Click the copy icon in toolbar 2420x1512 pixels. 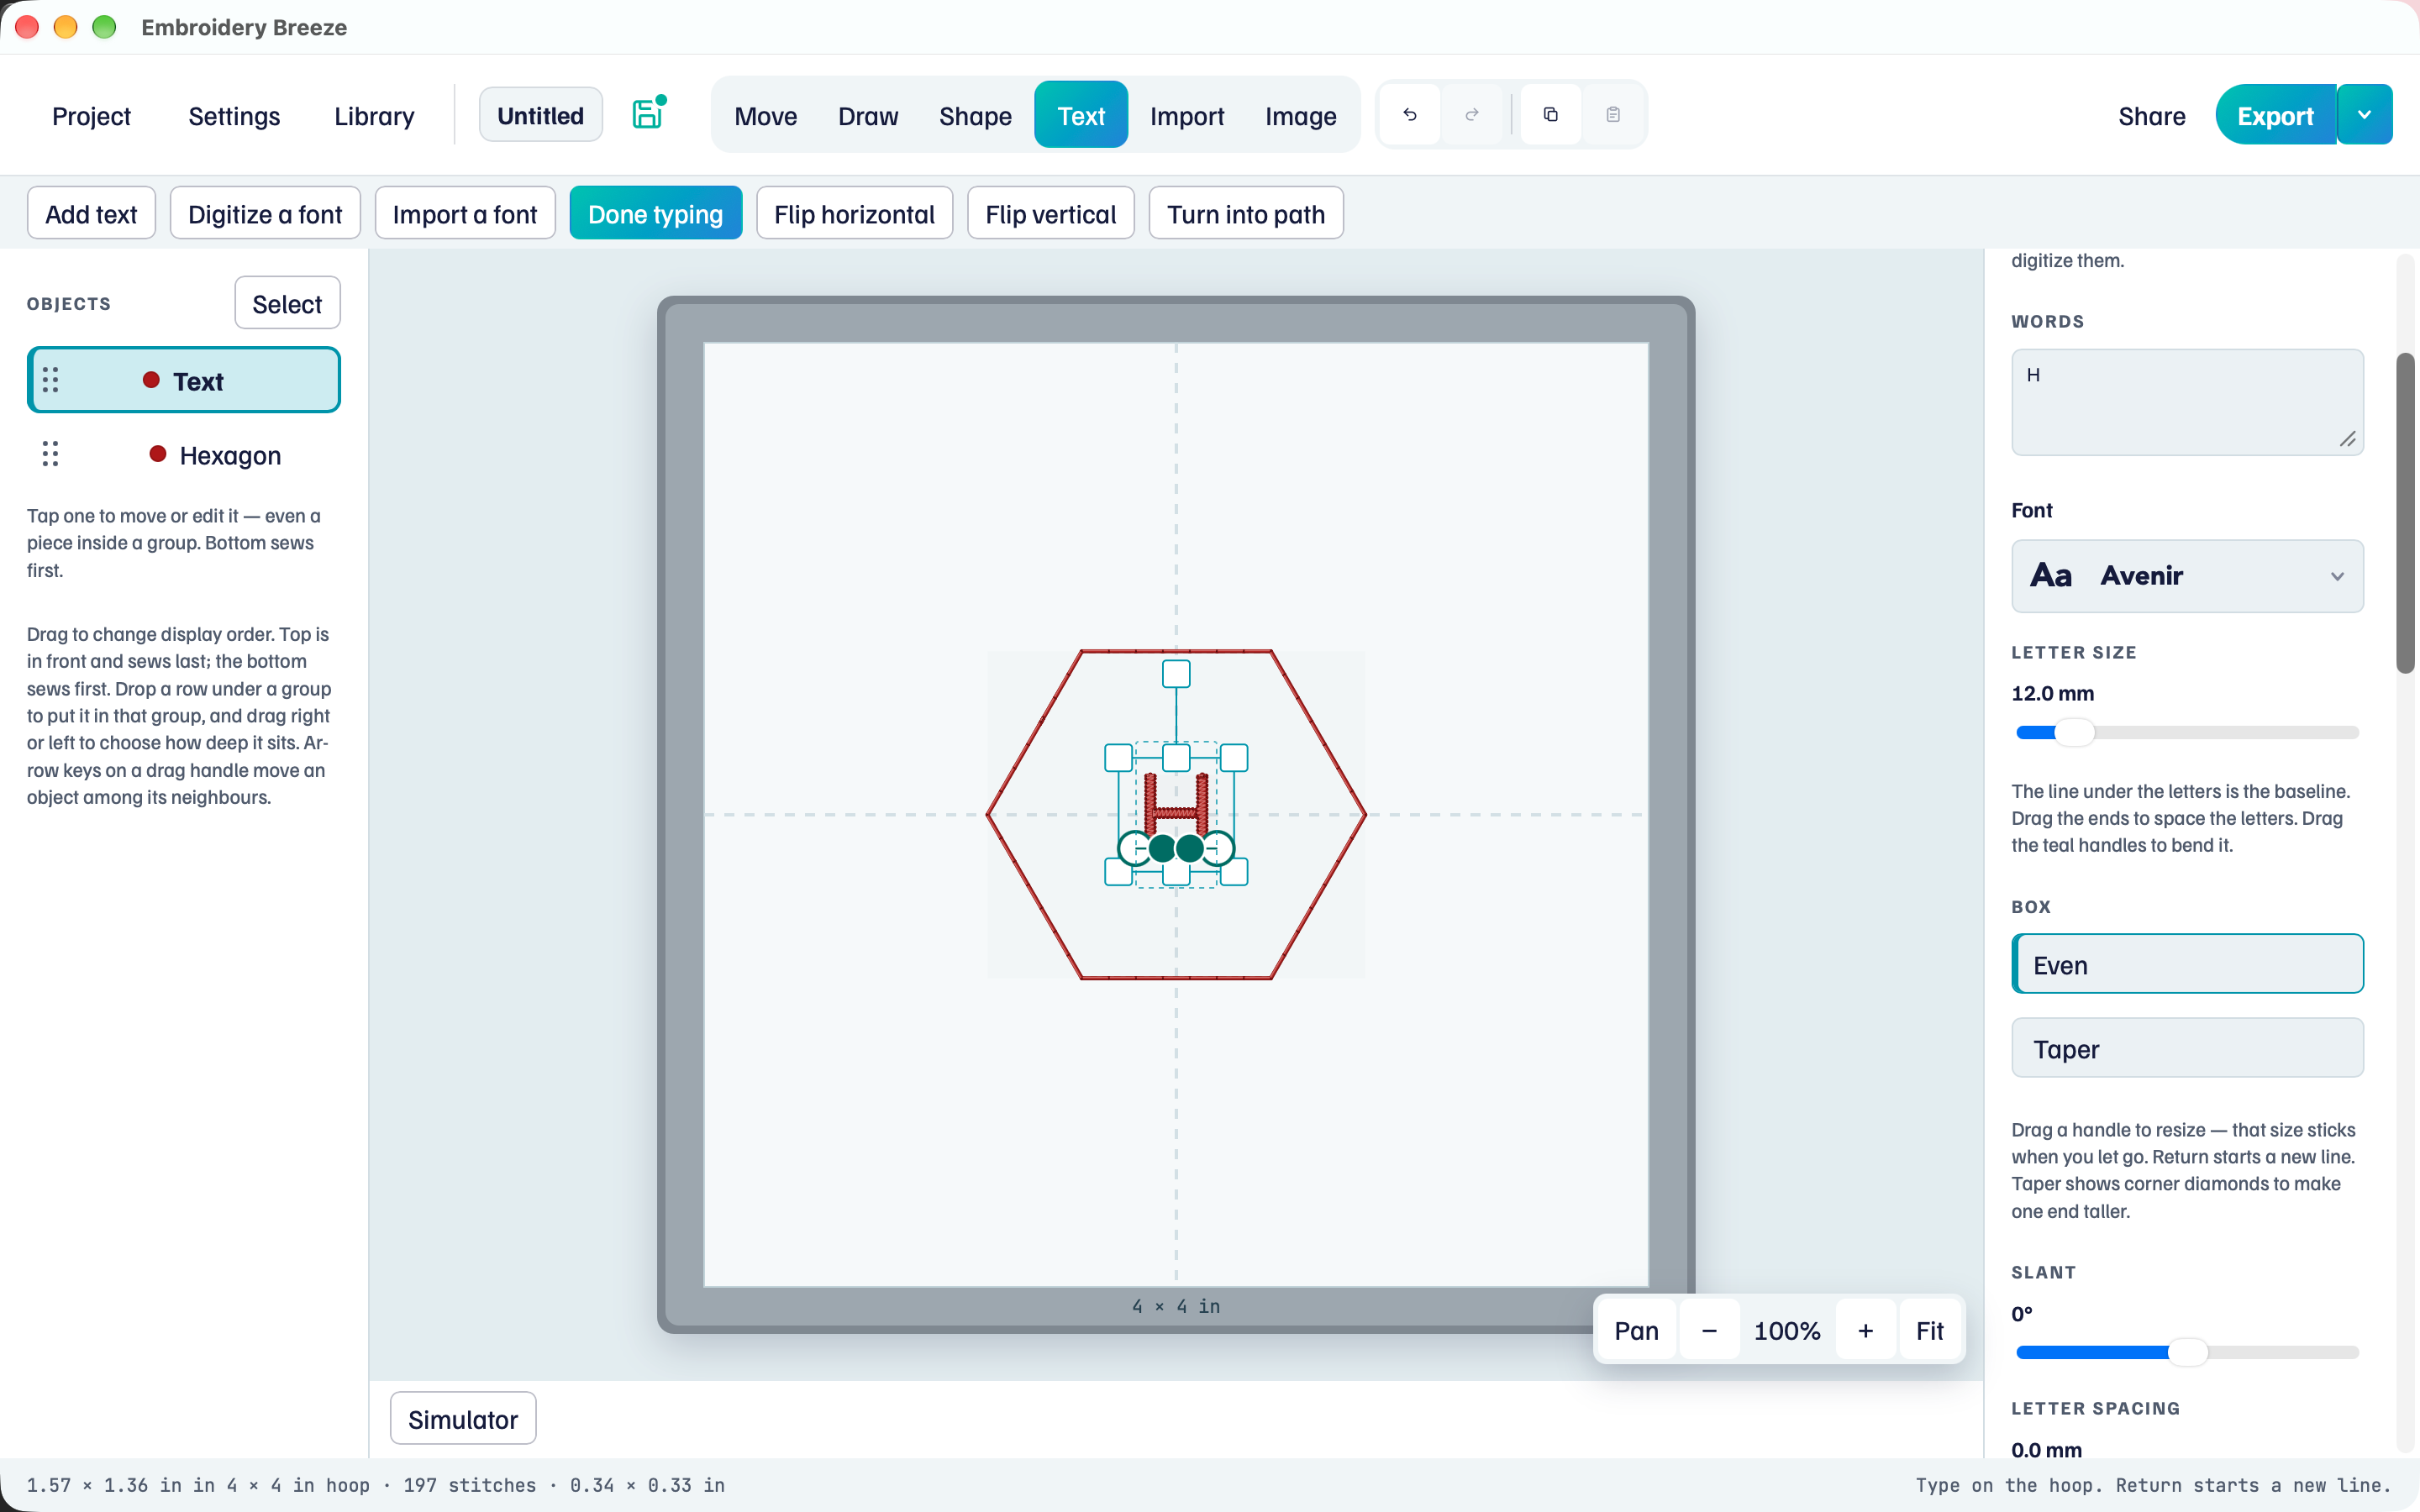click(1551, 115)
